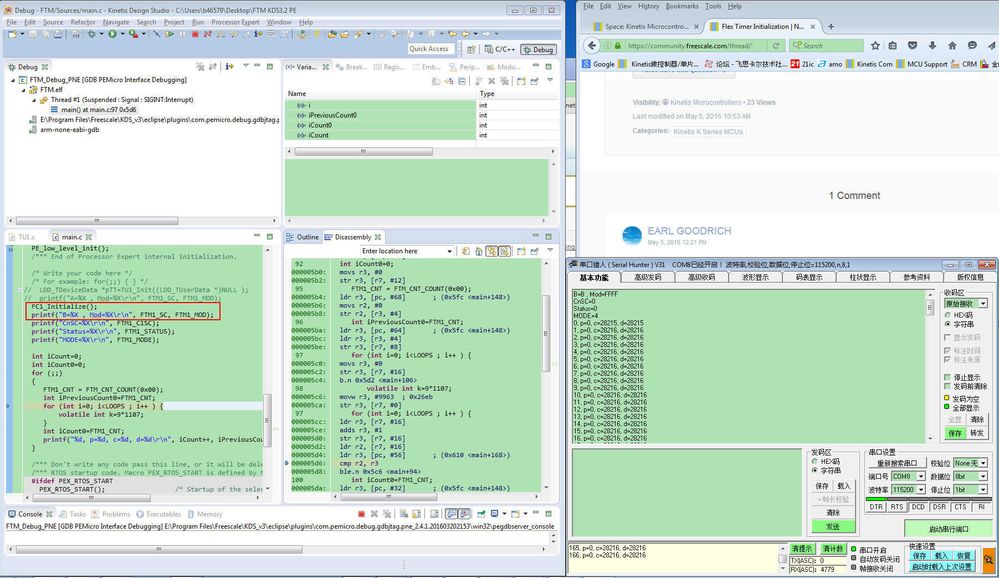Click Collapse All icon in Variables view
The image size is (999, 578).
tap(462, 81)
